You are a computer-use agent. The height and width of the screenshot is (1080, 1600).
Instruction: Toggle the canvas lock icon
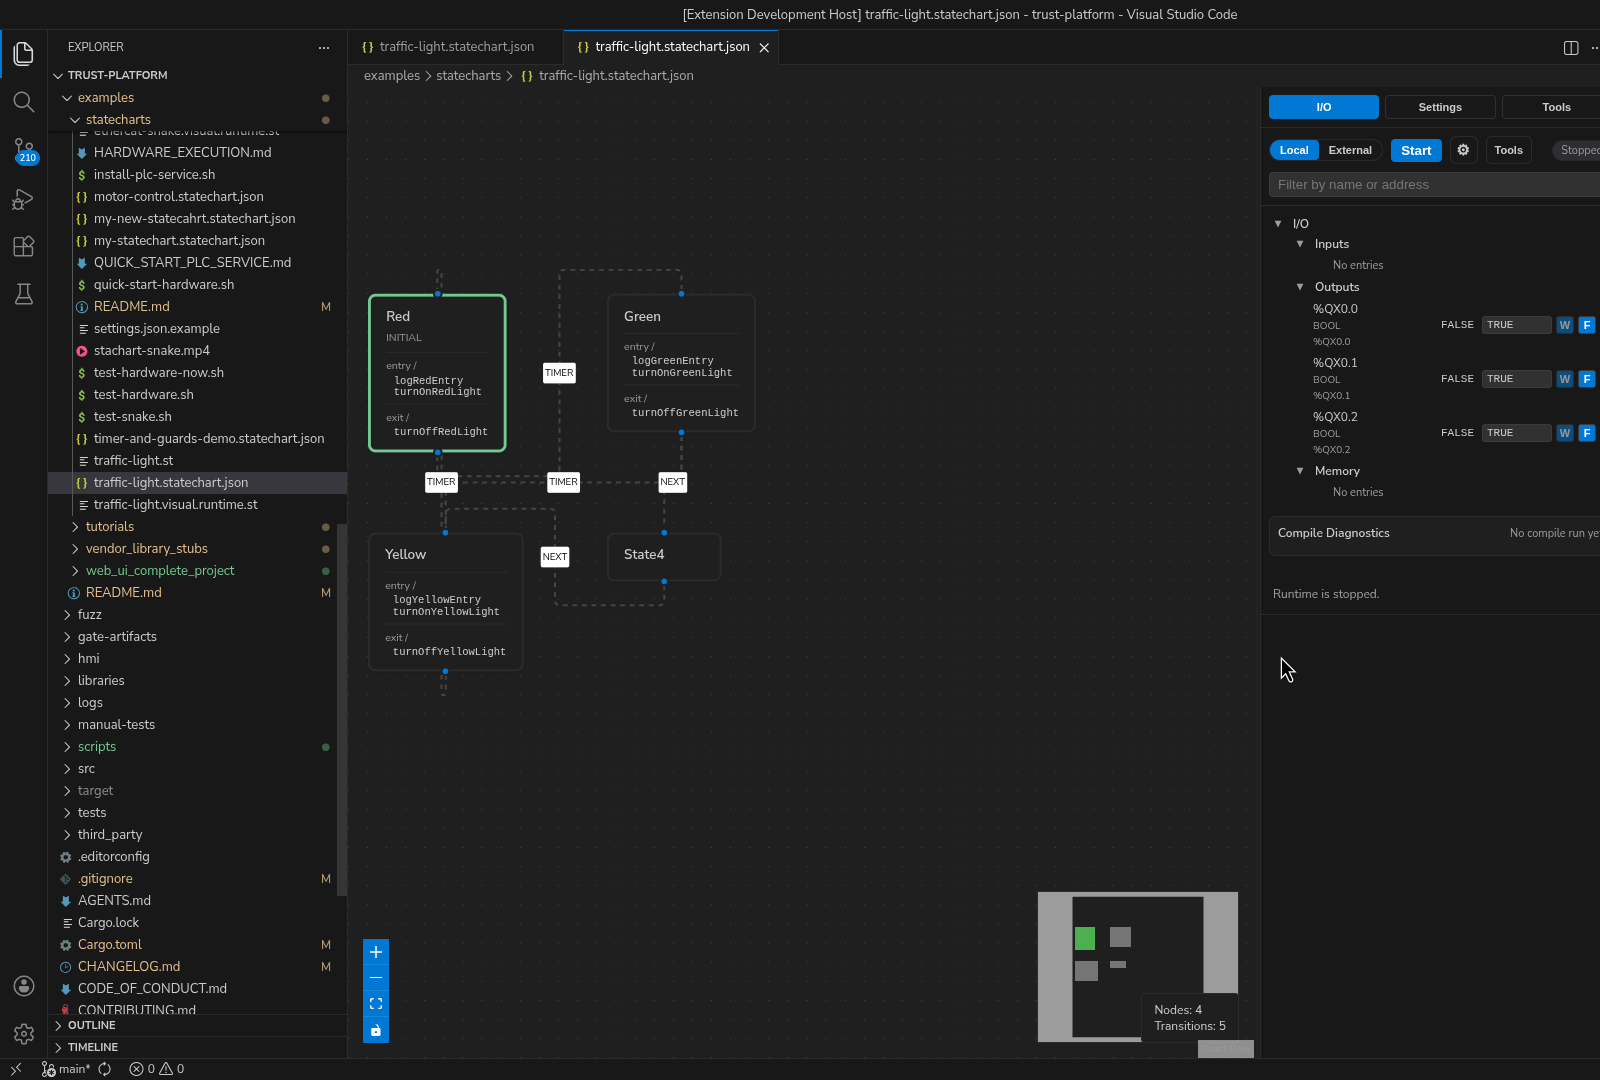[x=376, y=1030]
